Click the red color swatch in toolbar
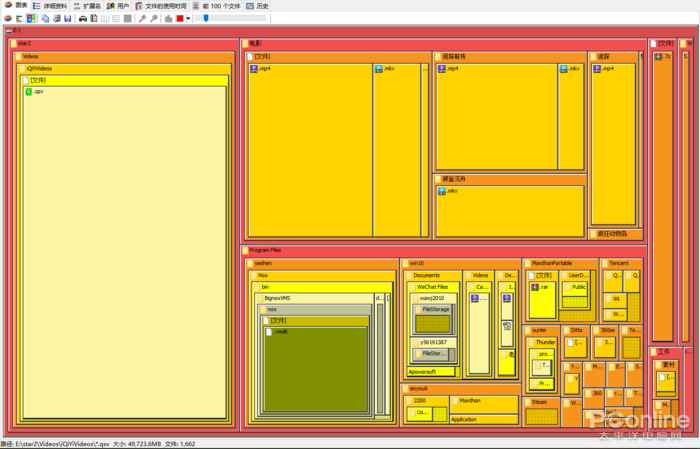The width and height of the screenshot is (700, 449). (180, 18)
